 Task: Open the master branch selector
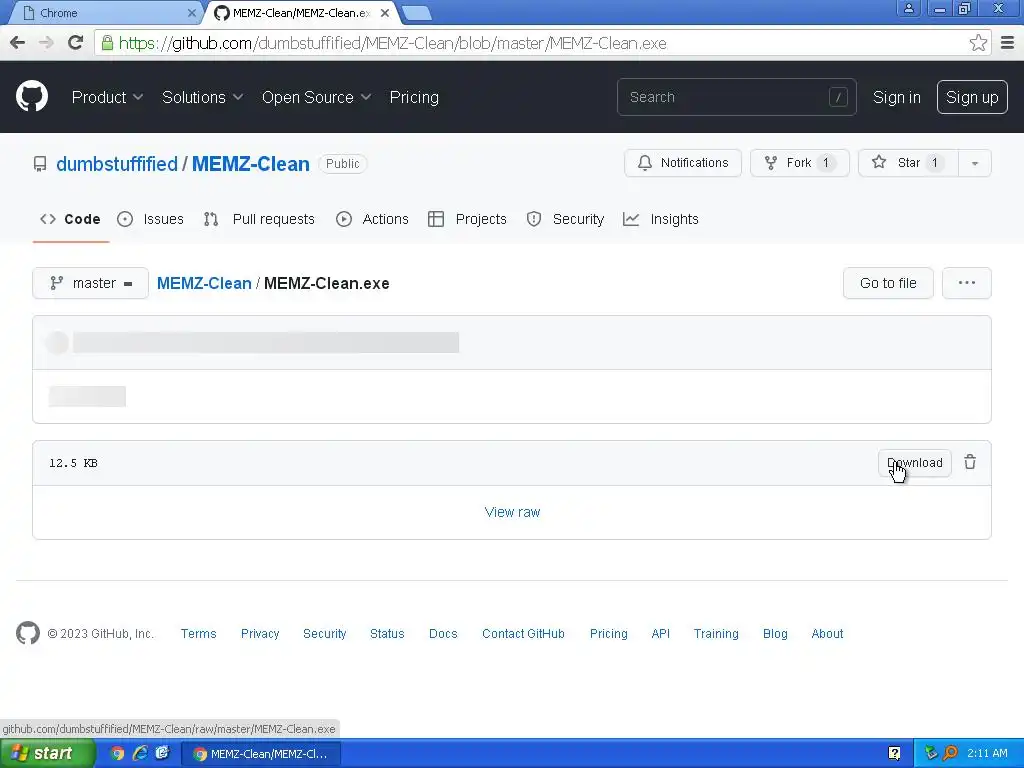[90, 283]
